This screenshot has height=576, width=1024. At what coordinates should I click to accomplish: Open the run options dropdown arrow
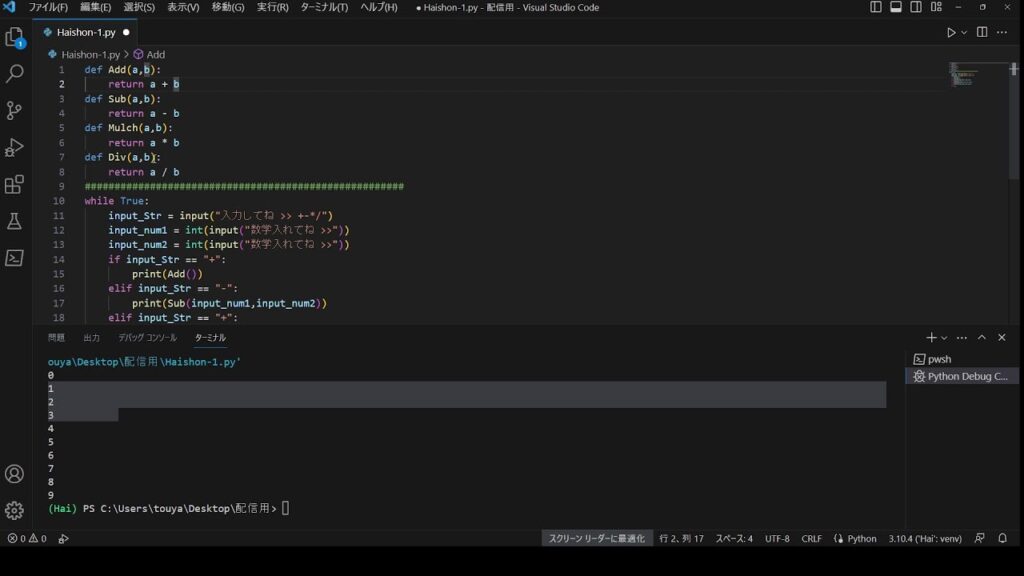click(x=964, y=32)
